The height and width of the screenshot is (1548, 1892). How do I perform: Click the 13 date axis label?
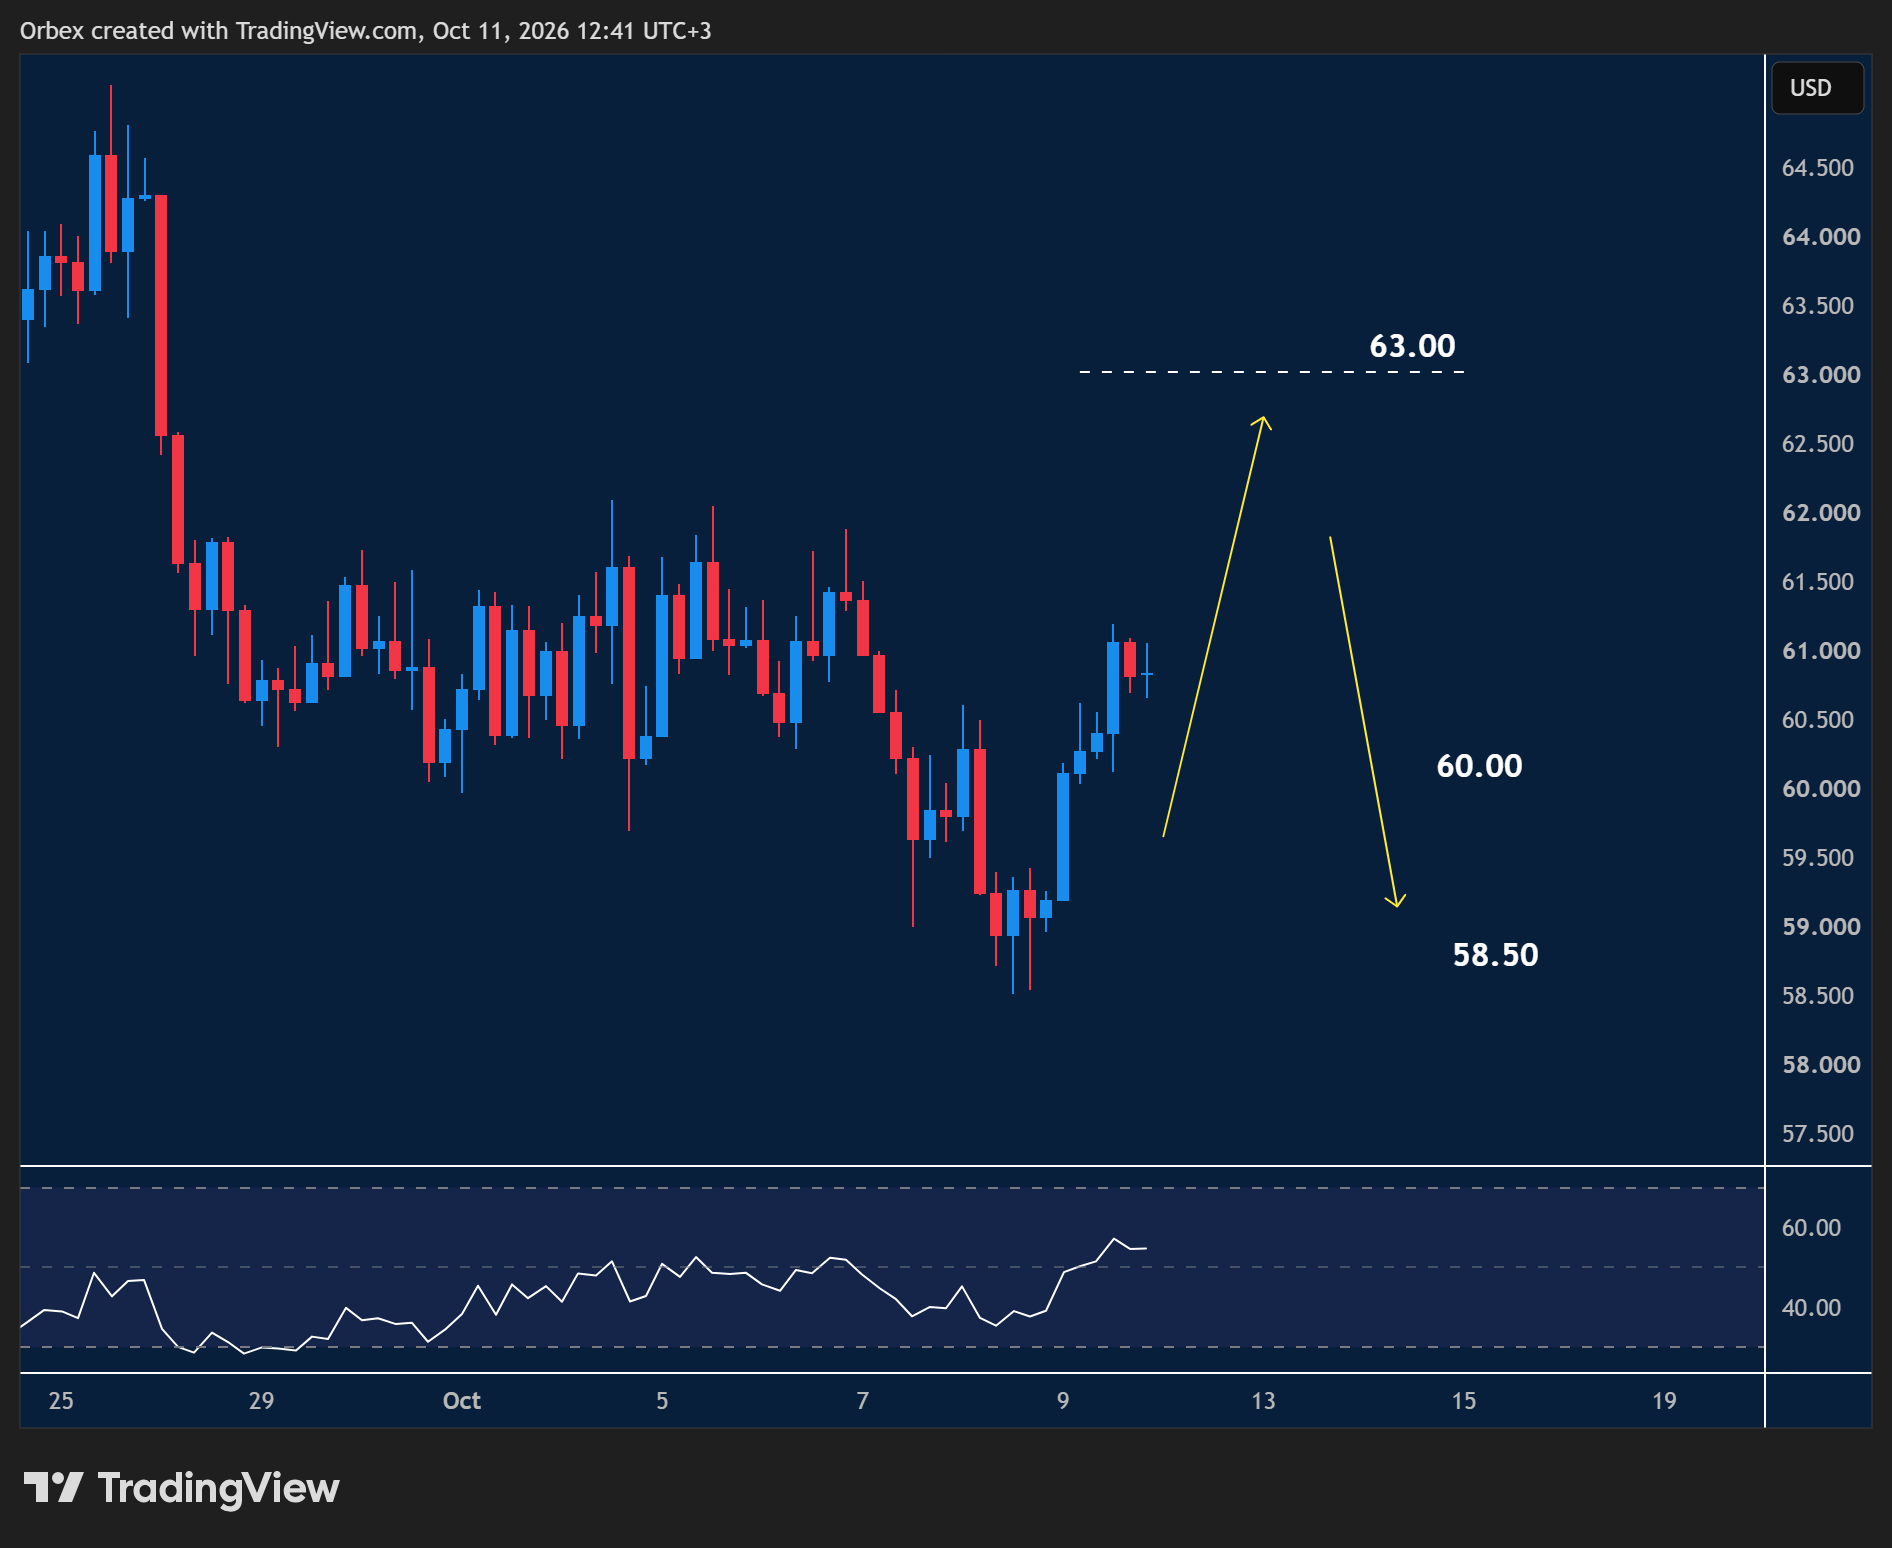pyautogui.click(x=1263, y=1401)
